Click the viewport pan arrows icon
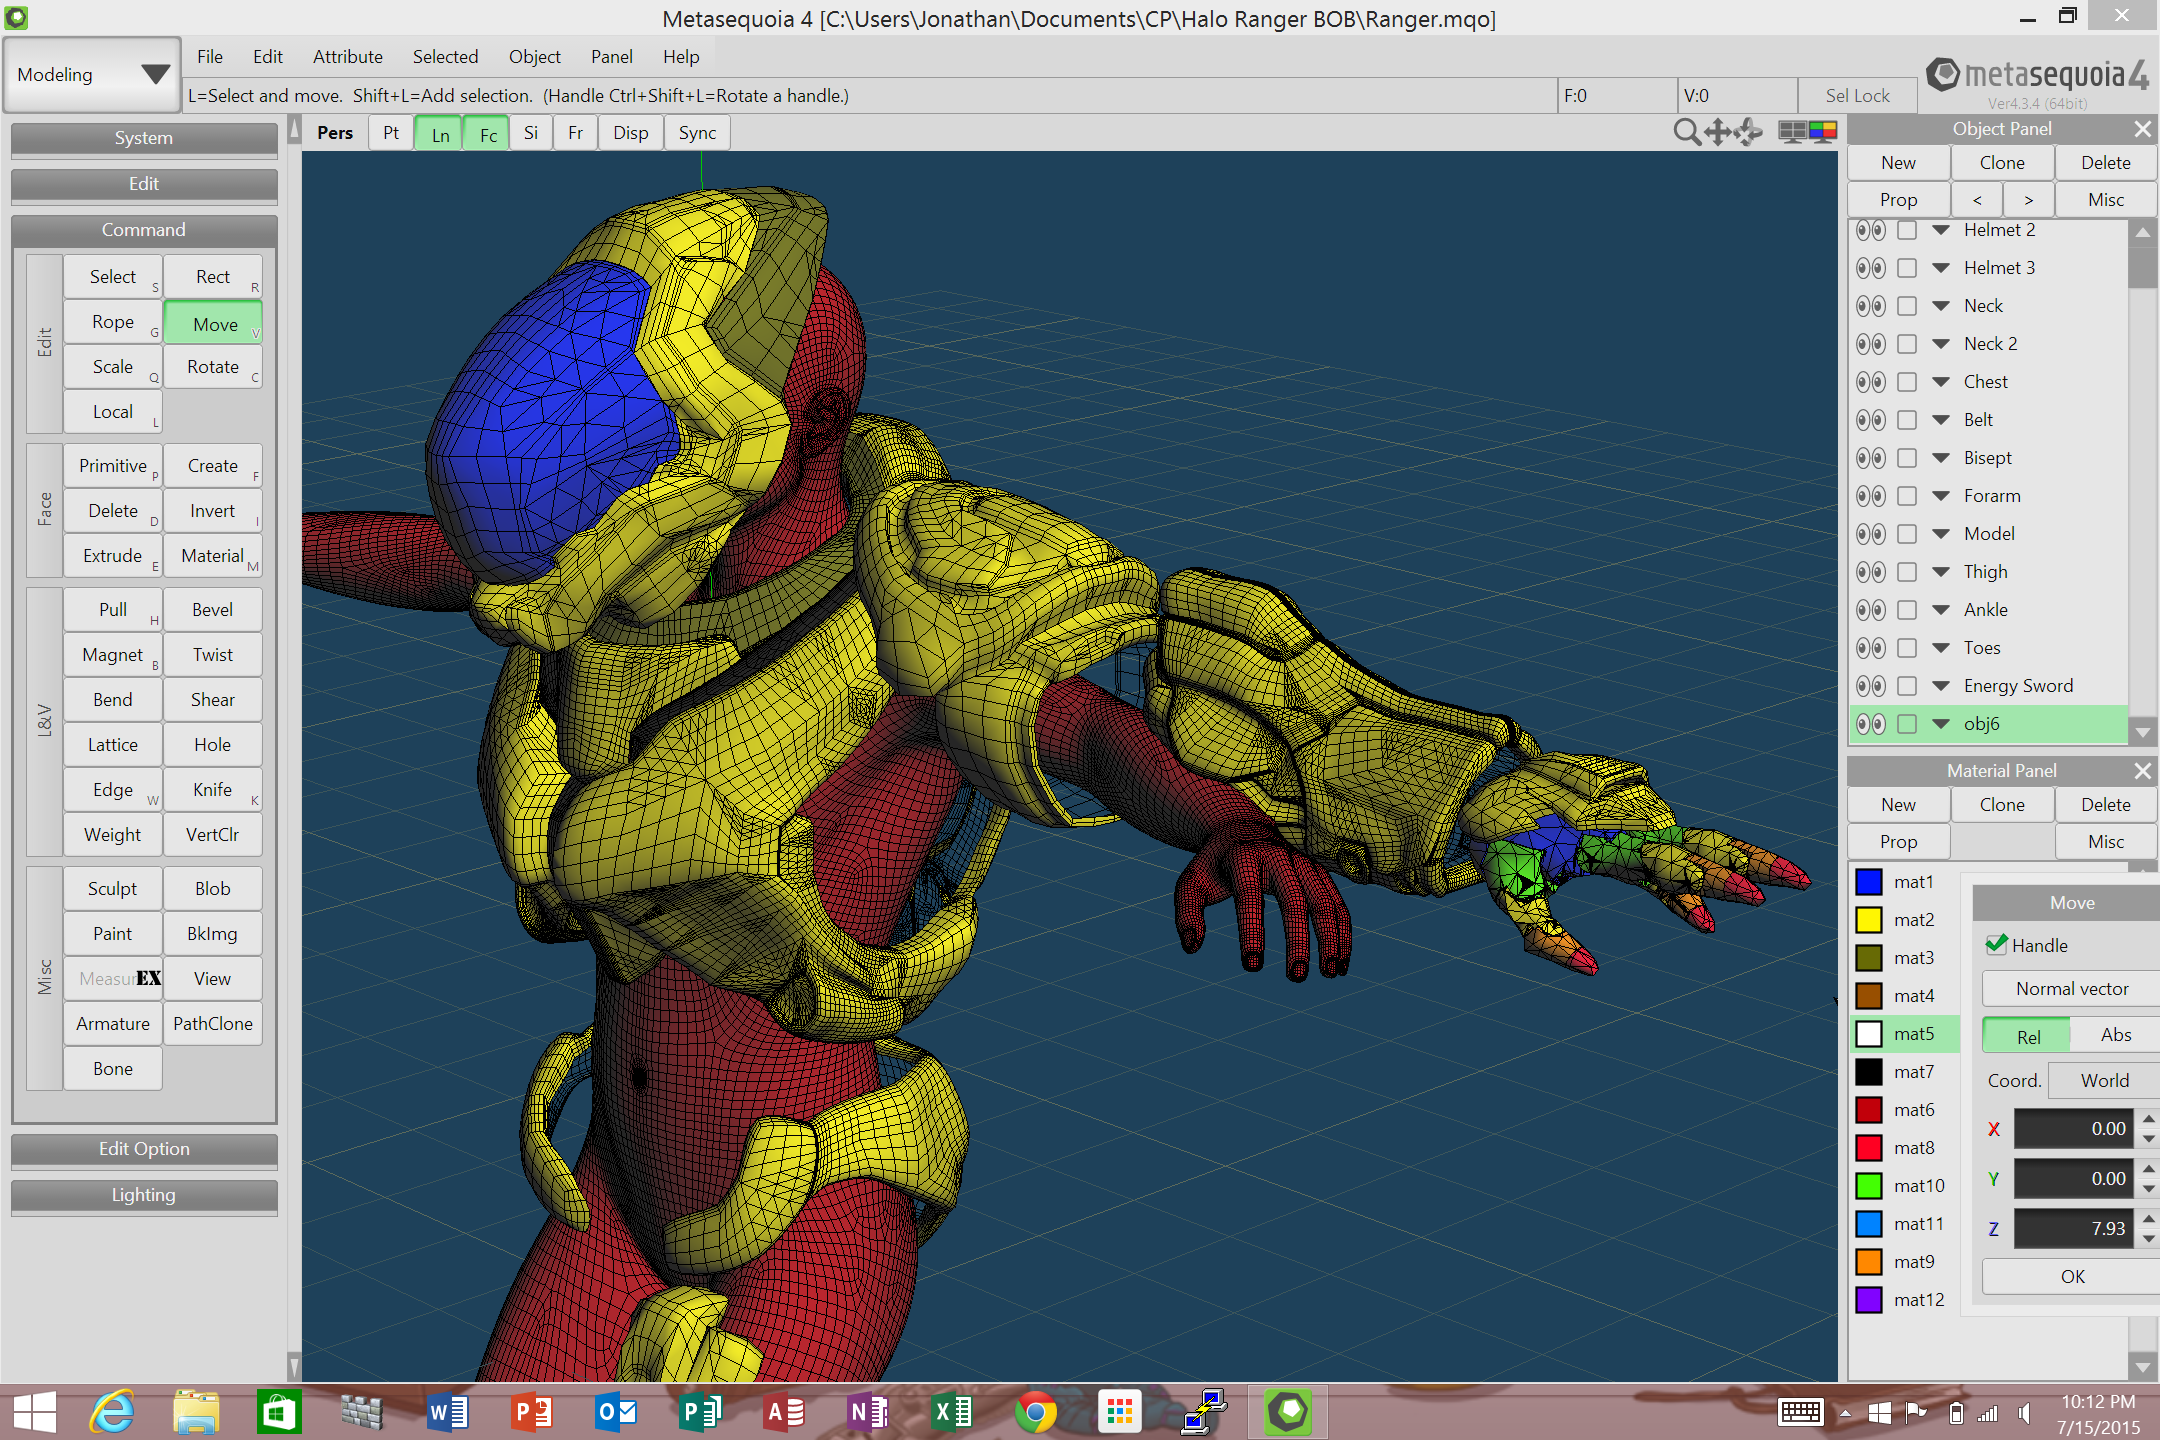Screen dimensions: 2160x1440 1718,132
